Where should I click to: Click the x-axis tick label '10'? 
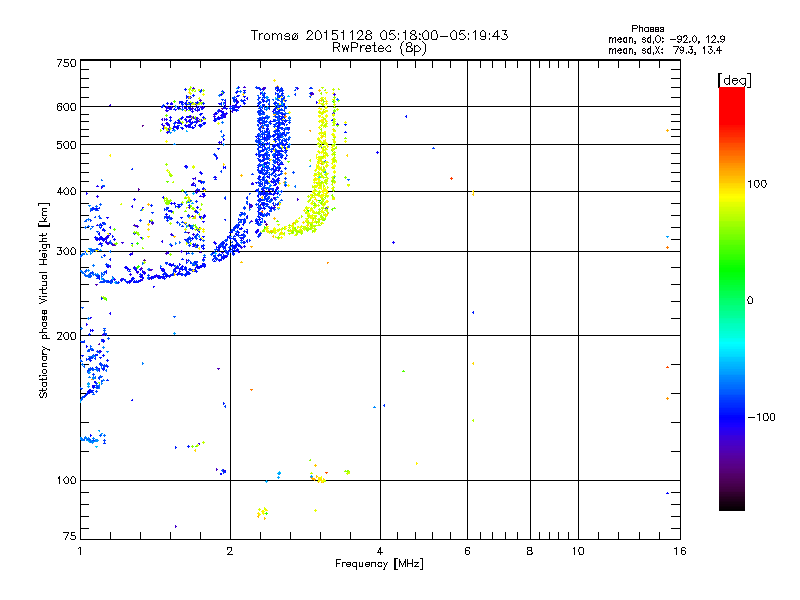click(578, 551)
